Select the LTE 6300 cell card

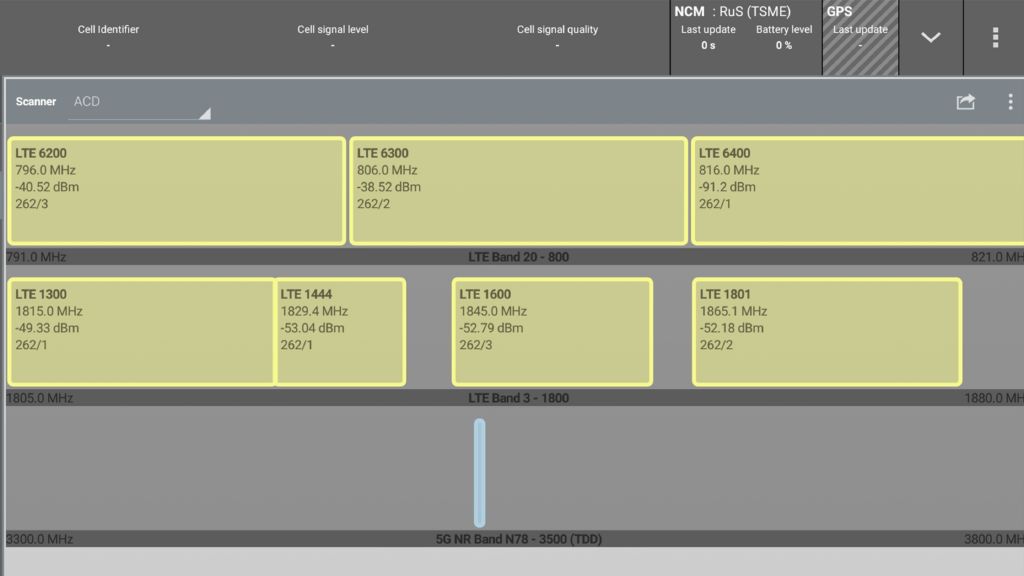[x=517, y=188]
